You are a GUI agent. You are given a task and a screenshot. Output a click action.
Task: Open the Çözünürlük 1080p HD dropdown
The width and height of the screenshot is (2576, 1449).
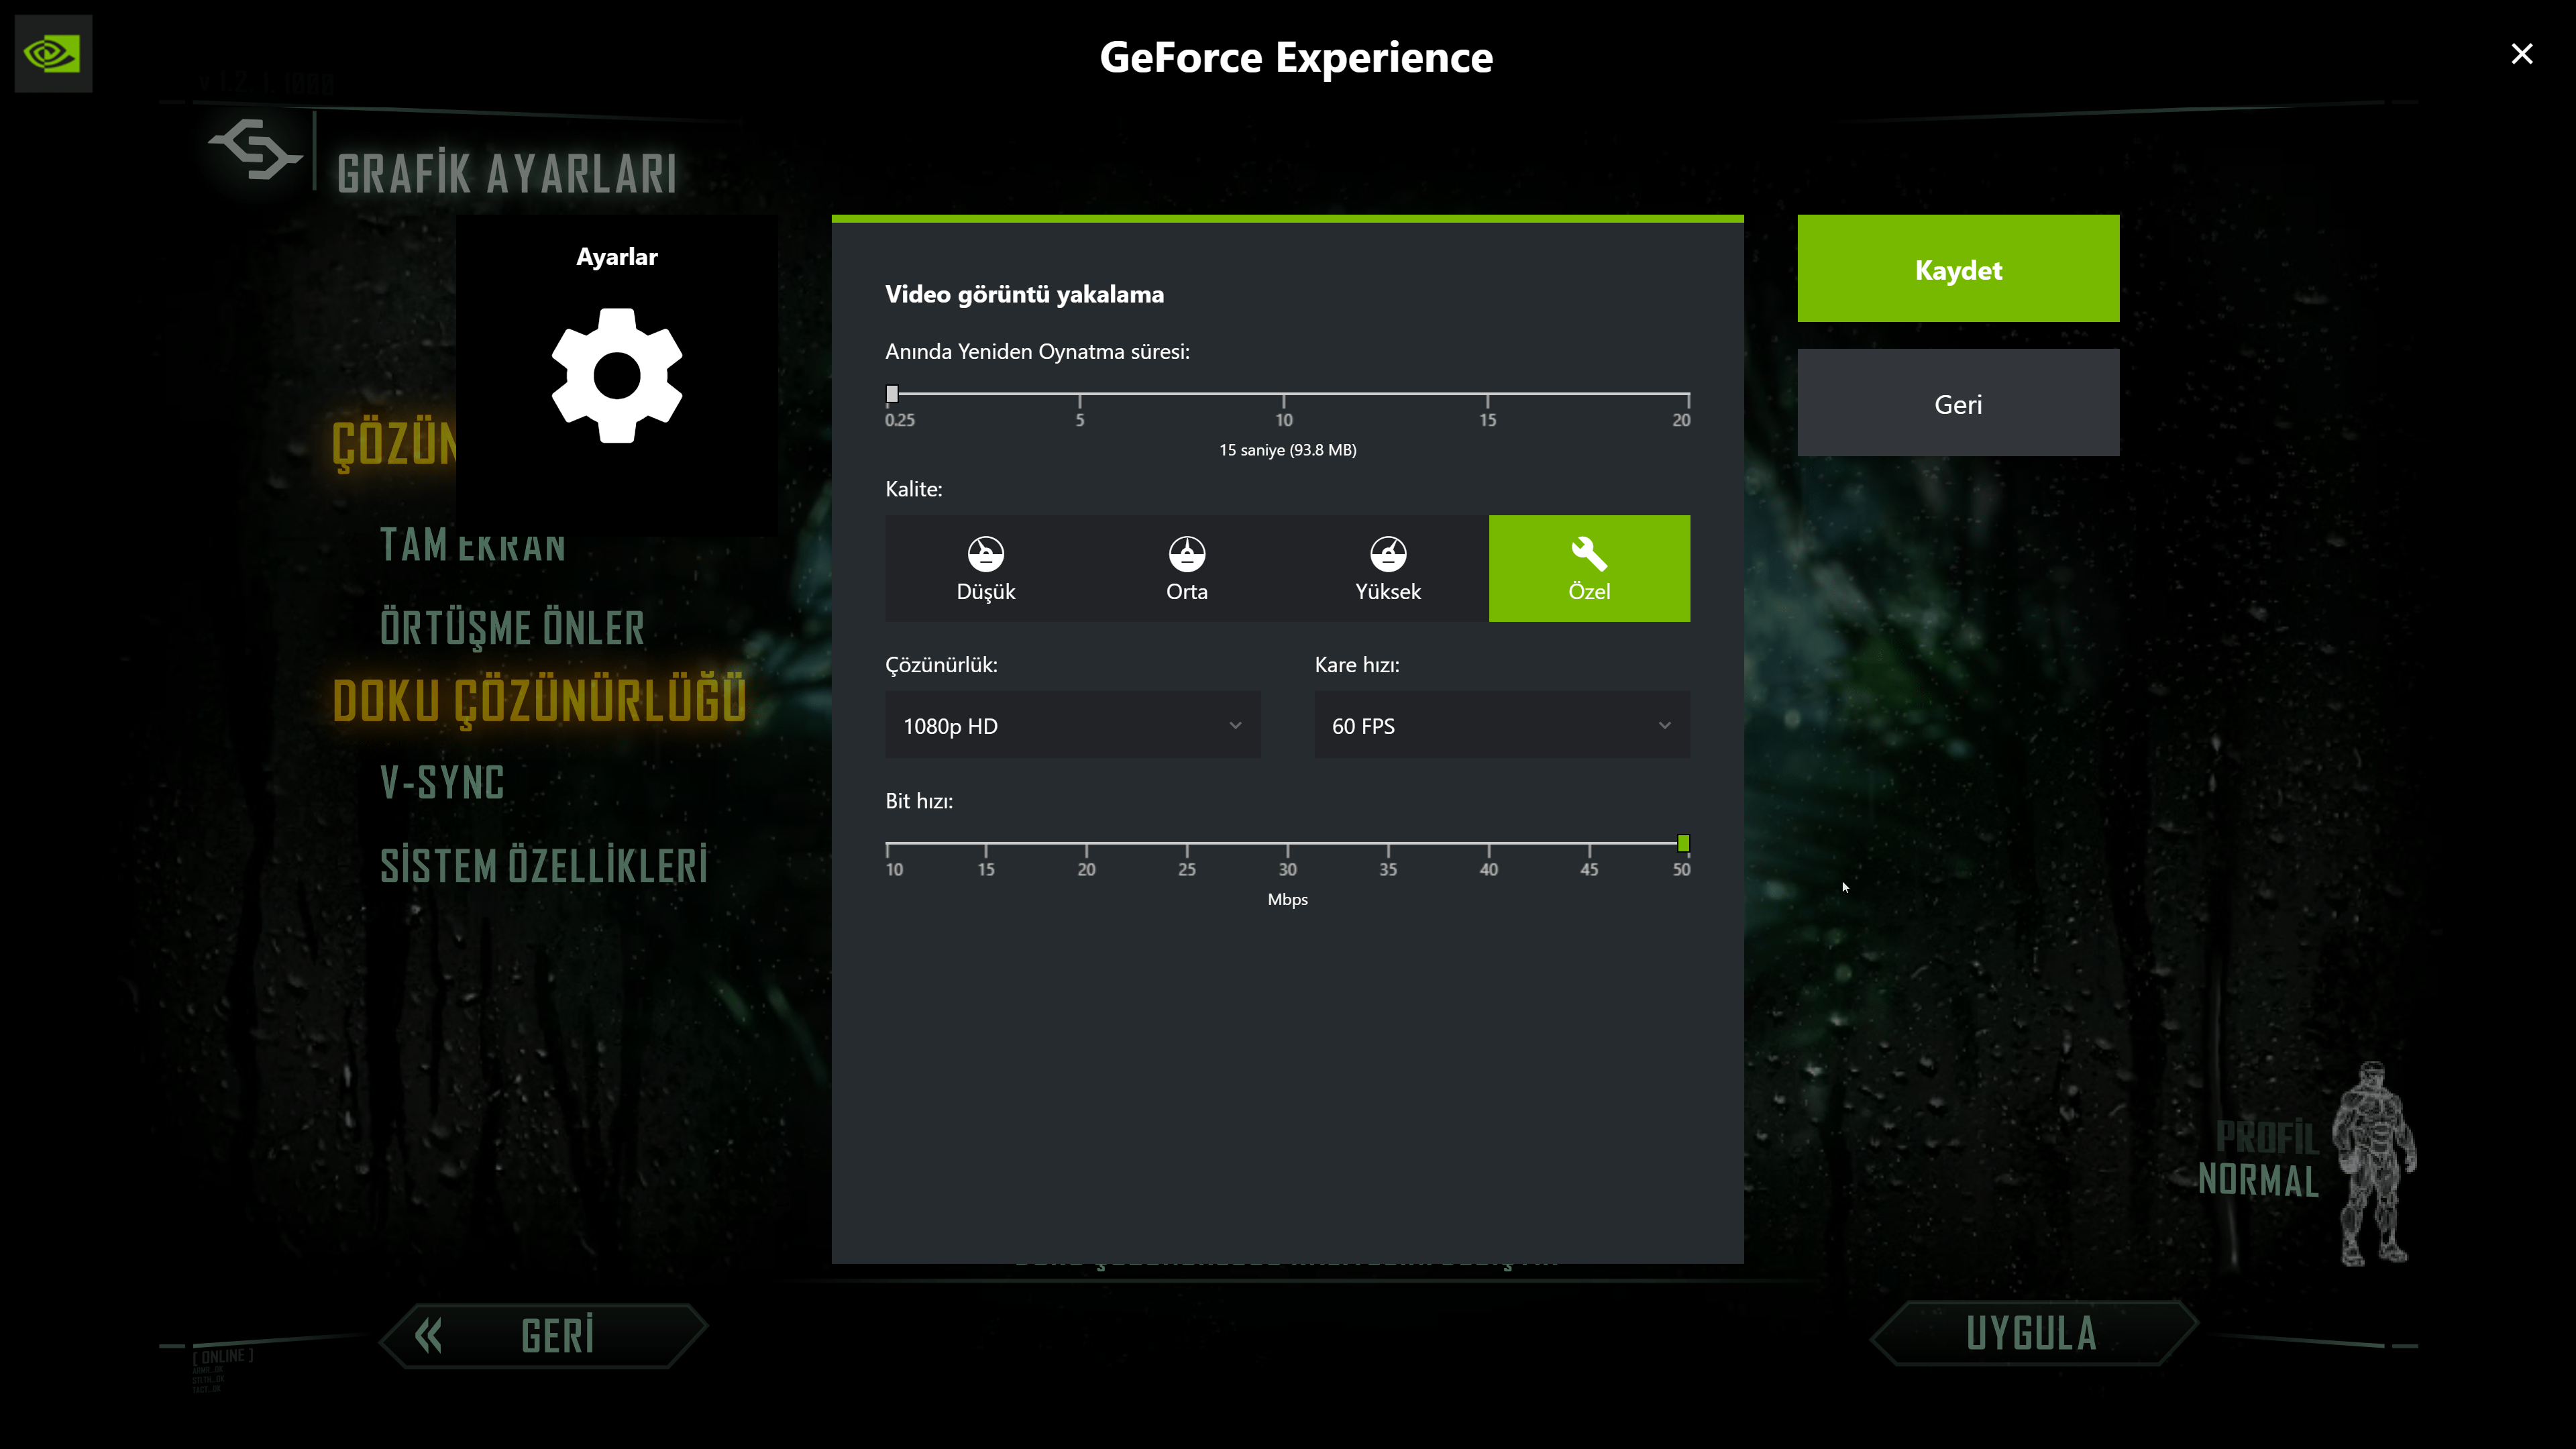click(1072, 725)
